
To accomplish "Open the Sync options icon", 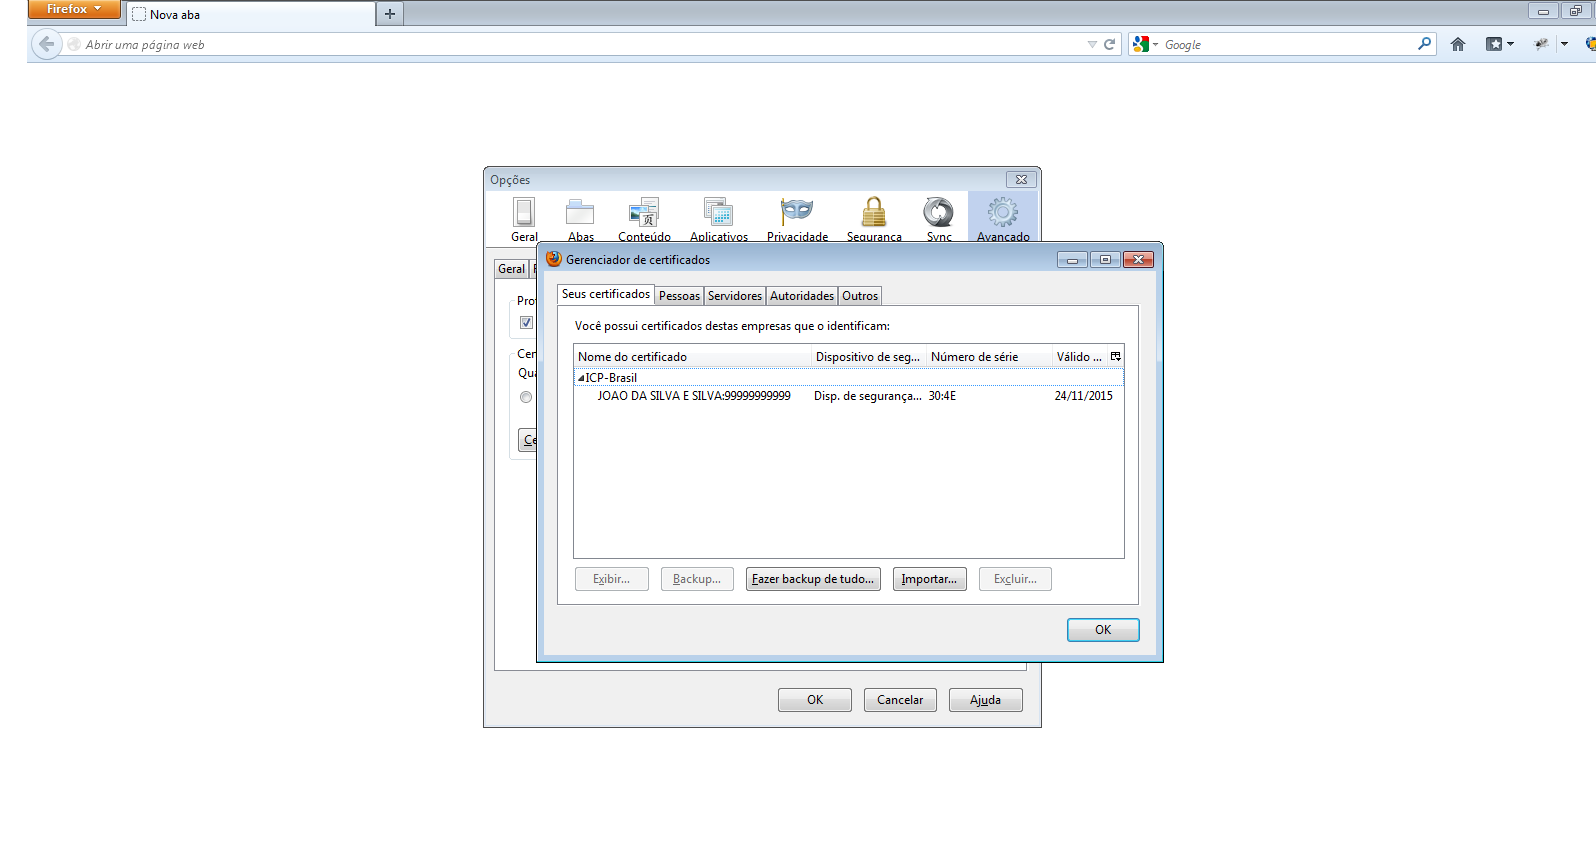I will (938, 212).
